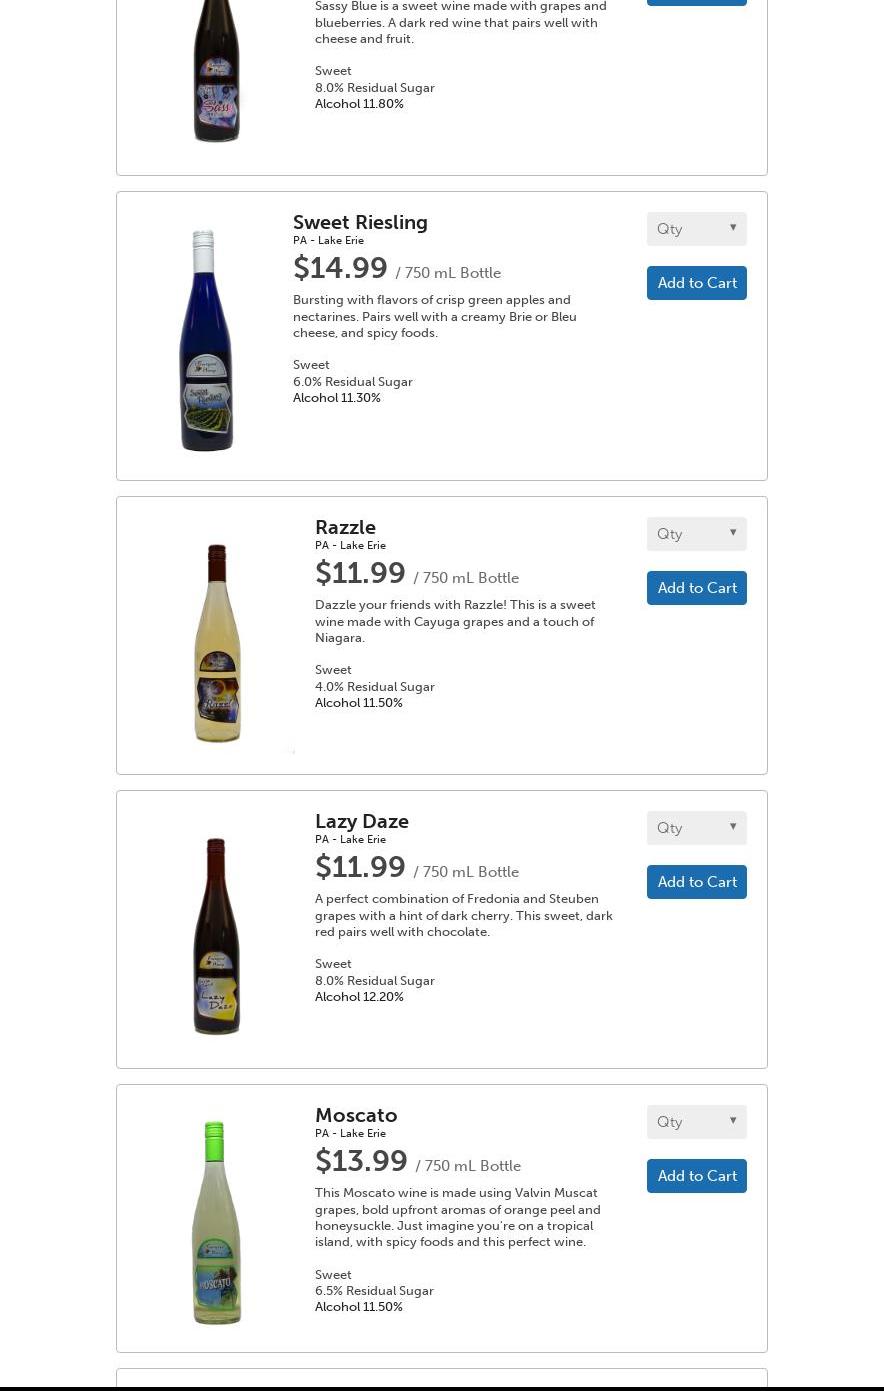This screenshot has width=884, height=1391.
Task: Open the Qty dropdown for Razzle
Action: pyautogui.click(x=696, y=534)
